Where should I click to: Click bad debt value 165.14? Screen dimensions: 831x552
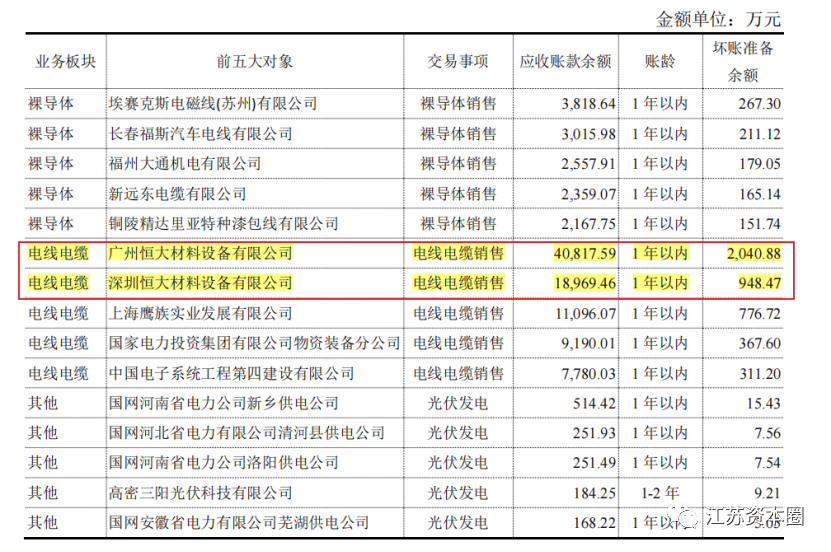point(759,194)
